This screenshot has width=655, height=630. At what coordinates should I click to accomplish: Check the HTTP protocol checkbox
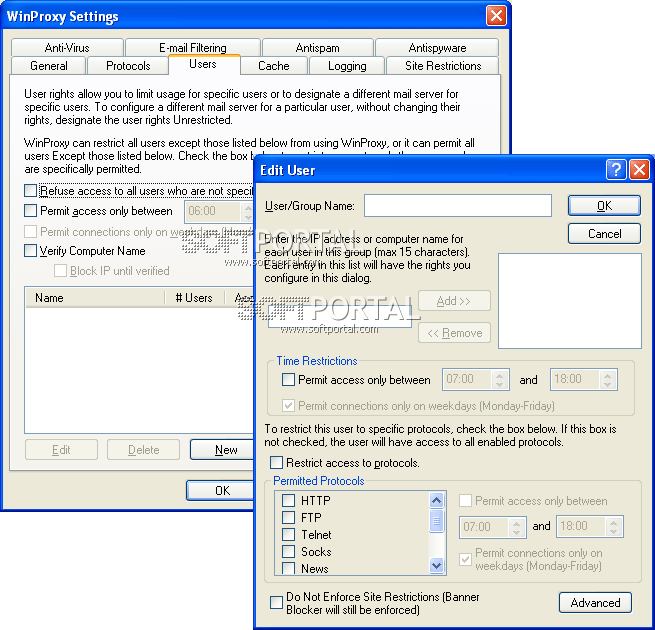[288, 500]
